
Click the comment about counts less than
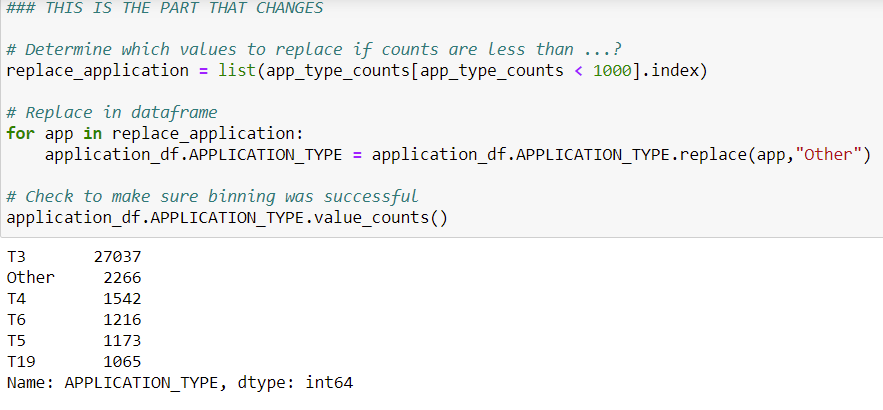314,50
